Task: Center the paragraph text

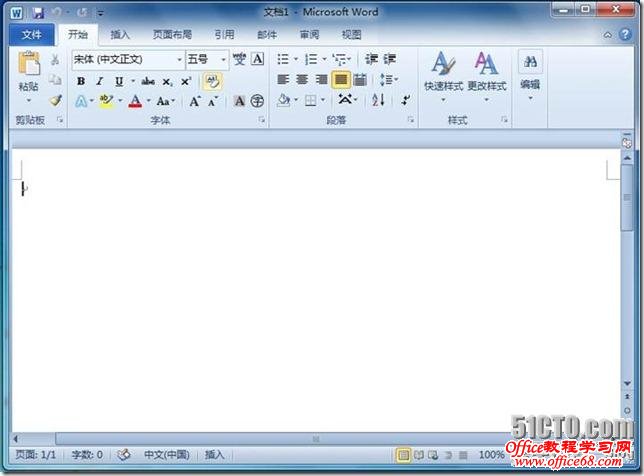Action: pos(302,79)
